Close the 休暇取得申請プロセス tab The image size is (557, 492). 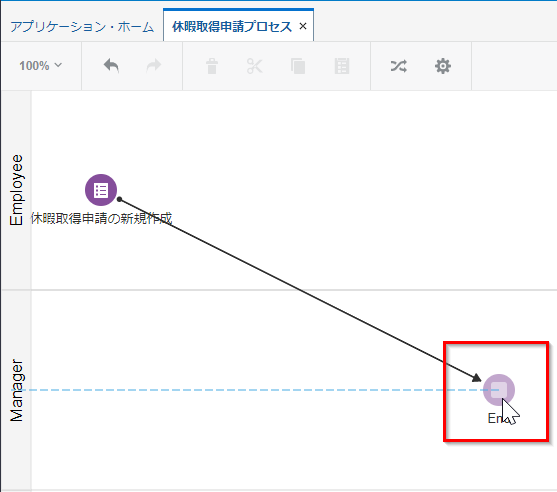pyautogui.click(x=303, y=26)
